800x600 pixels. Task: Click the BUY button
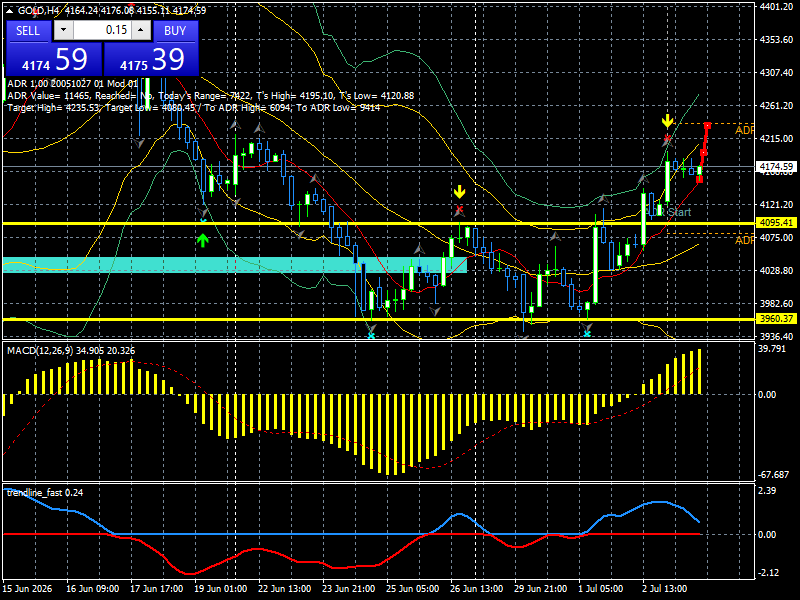[x=175, y=31]
